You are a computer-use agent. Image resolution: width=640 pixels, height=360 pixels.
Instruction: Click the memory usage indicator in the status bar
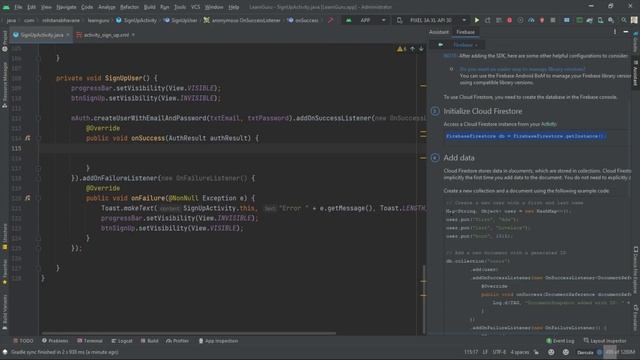pos(620,352)
